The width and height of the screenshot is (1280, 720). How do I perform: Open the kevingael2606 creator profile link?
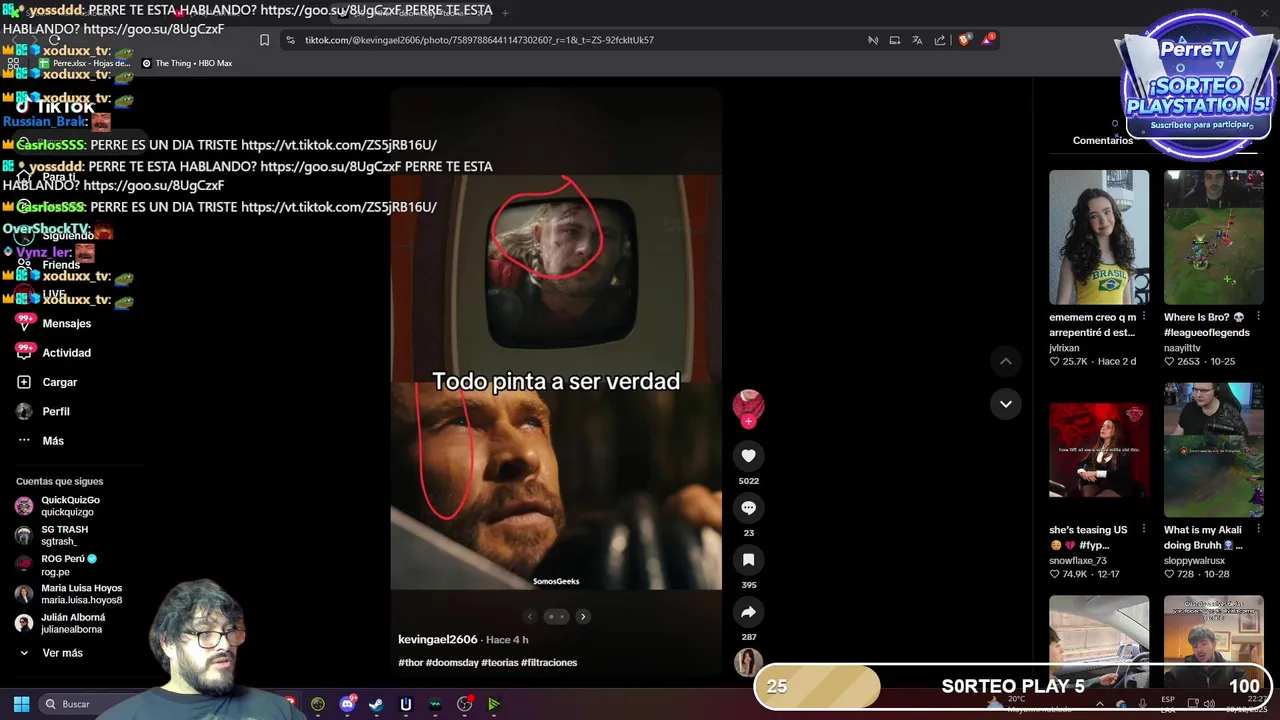pos(438,640)
